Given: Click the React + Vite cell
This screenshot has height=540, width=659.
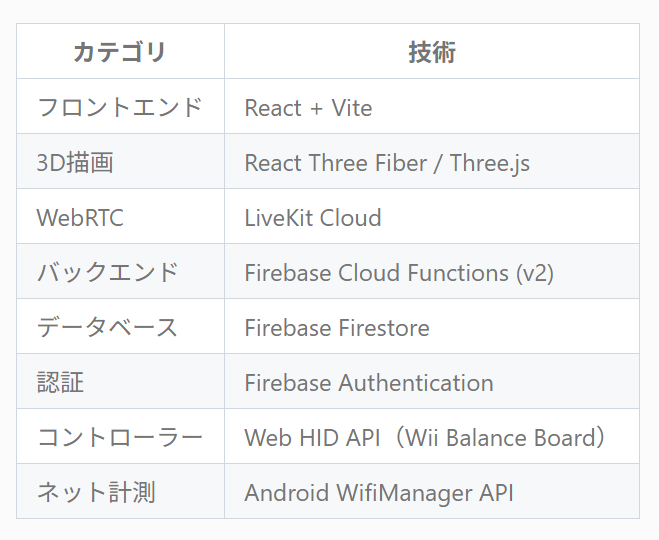Looking at the screenshot, I should tap(308, 108).
